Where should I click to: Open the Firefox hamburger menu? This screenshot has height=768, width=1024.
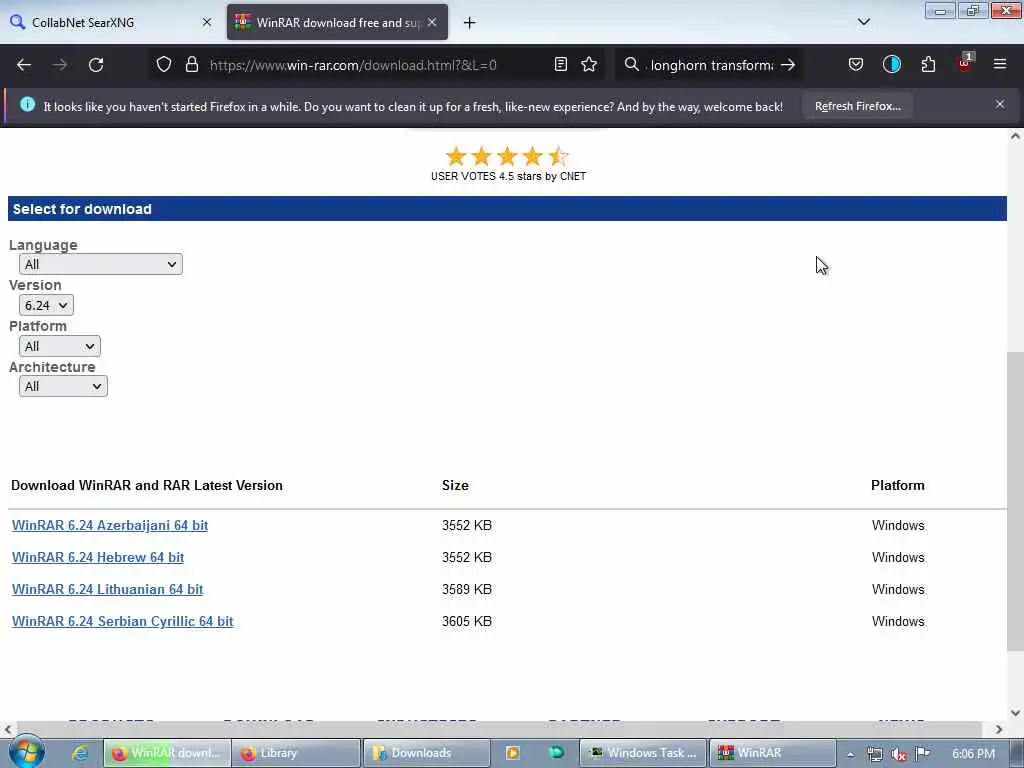pos(1000,64)
